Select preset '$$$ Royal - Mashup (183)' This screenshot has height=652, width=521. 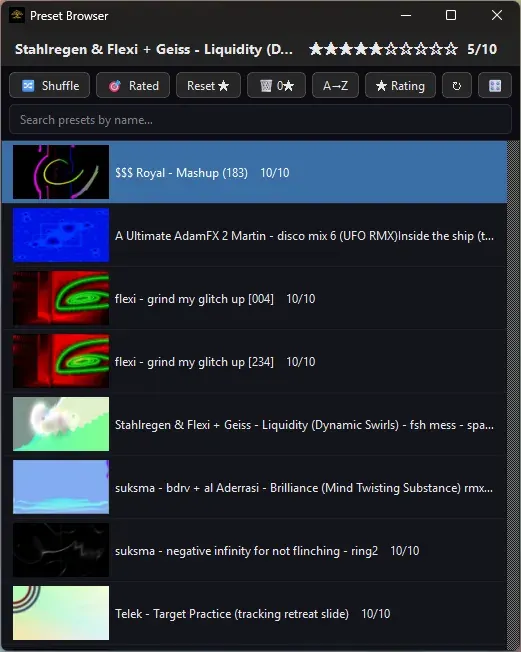pyautogui.click(x=254, y=172)
